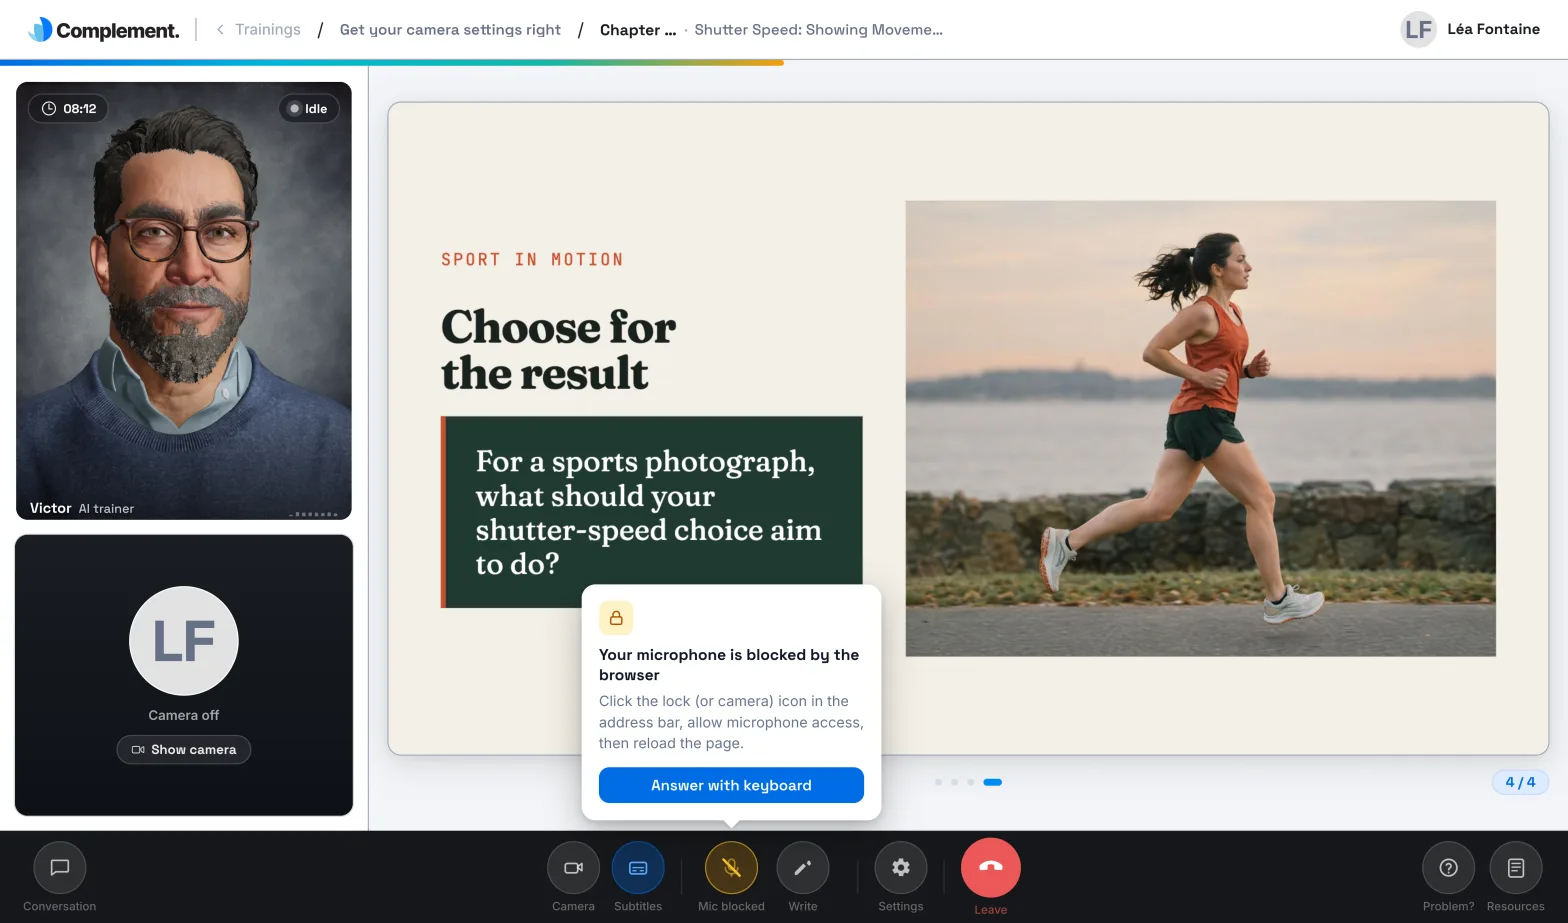The width and height of the screenshot is (1568, 923).
Task: Click Show camera button
Action: (184, 750)
